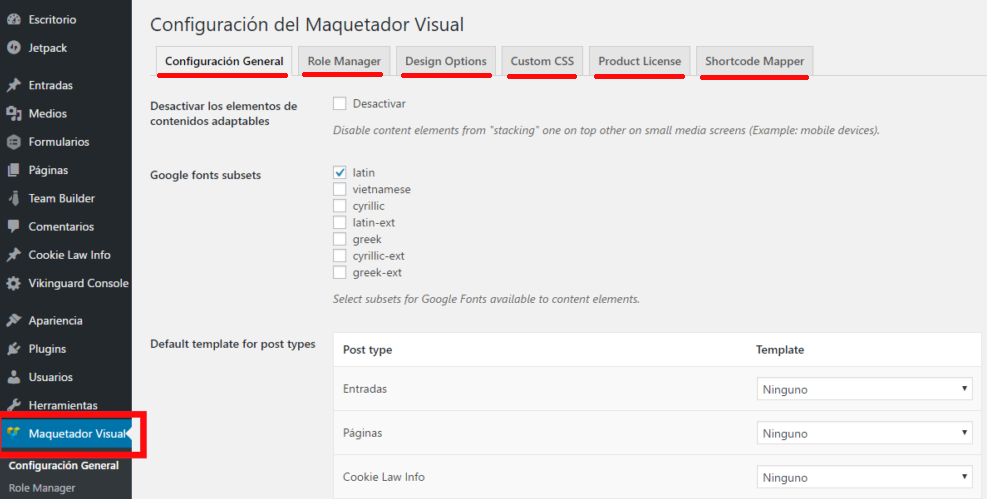Open Comentarios via speech bubble icon
987x499 pixels.
[x=14, y=227]
